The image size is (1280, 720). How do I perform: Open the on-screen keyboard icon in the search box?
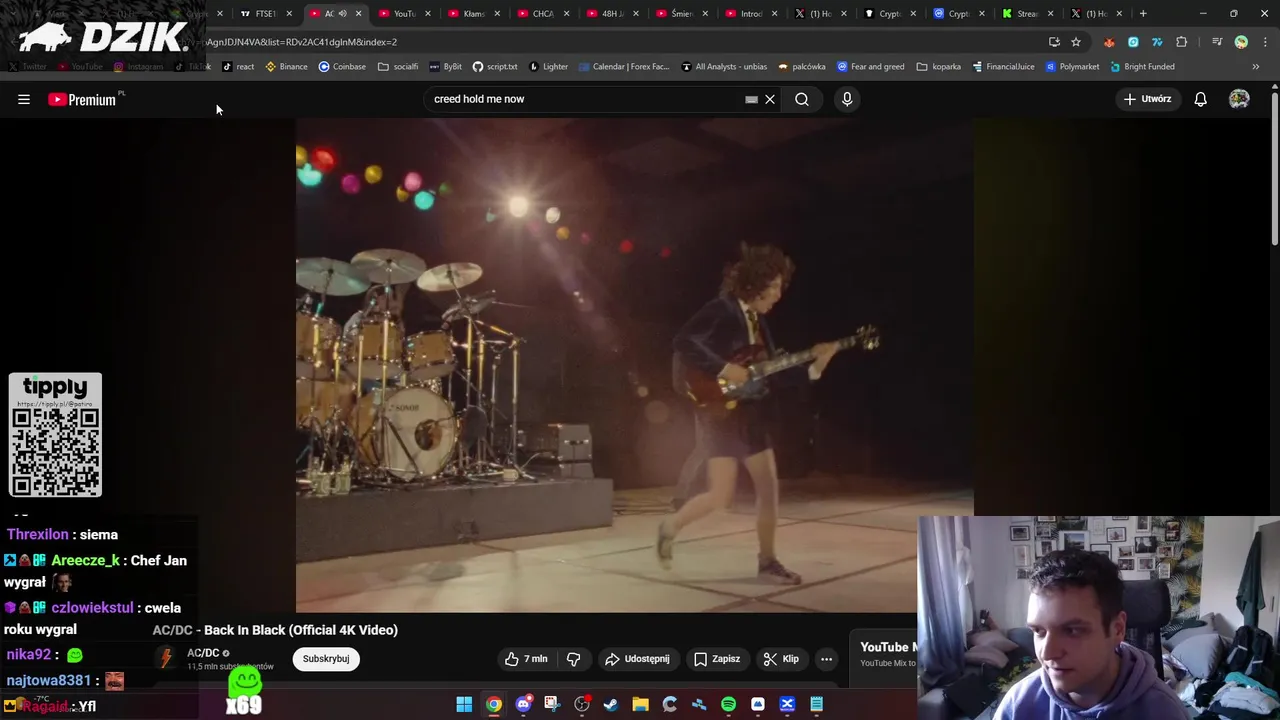(x=751, y=99)
